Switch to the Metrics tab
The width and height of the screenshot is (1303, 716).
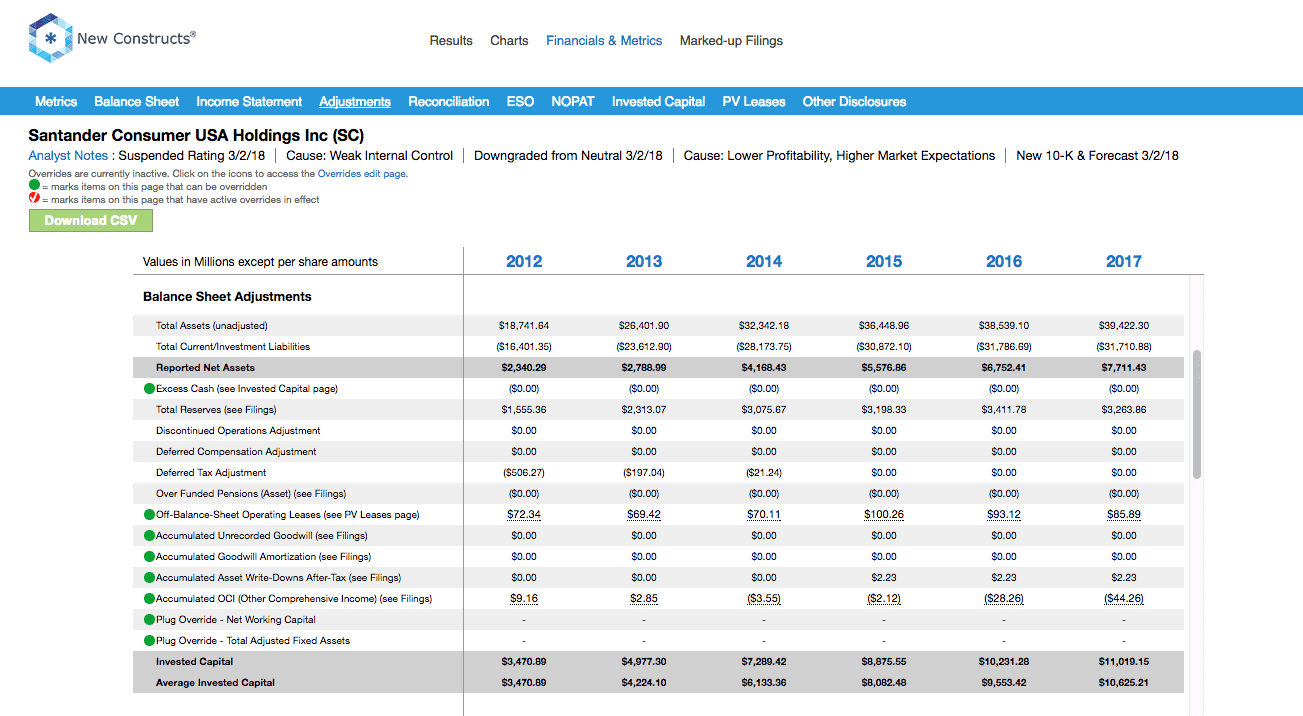click(56, 101)
